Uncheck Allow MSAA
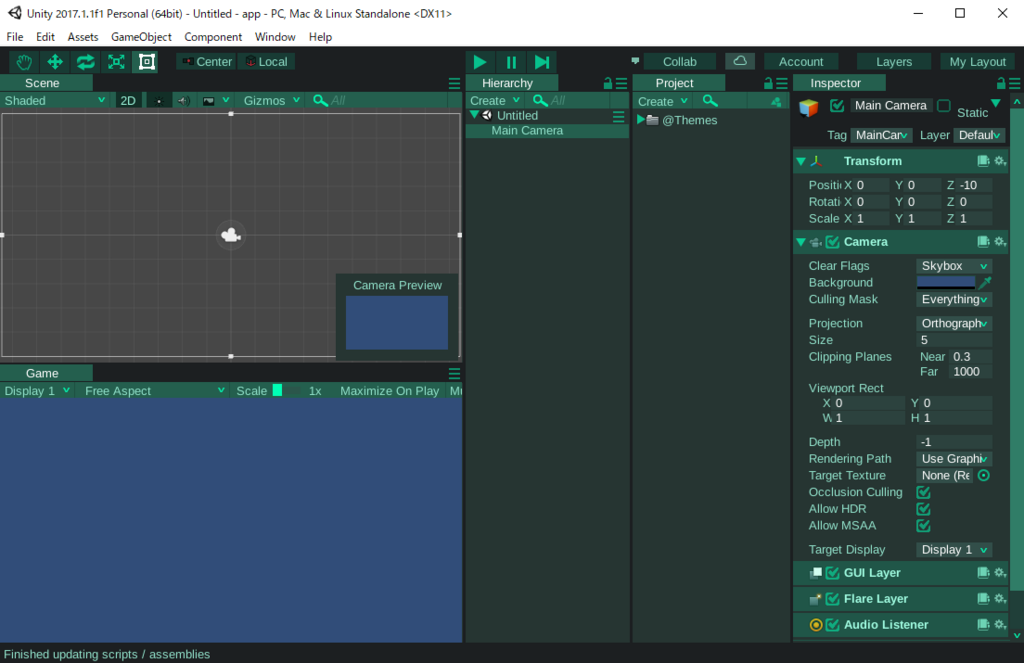The height and width of the screenshot is (663, 1024). 923,525
